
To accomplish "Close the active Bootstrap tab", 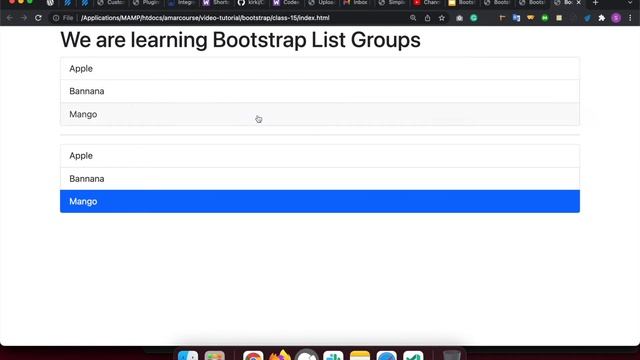I will (578, 2).
